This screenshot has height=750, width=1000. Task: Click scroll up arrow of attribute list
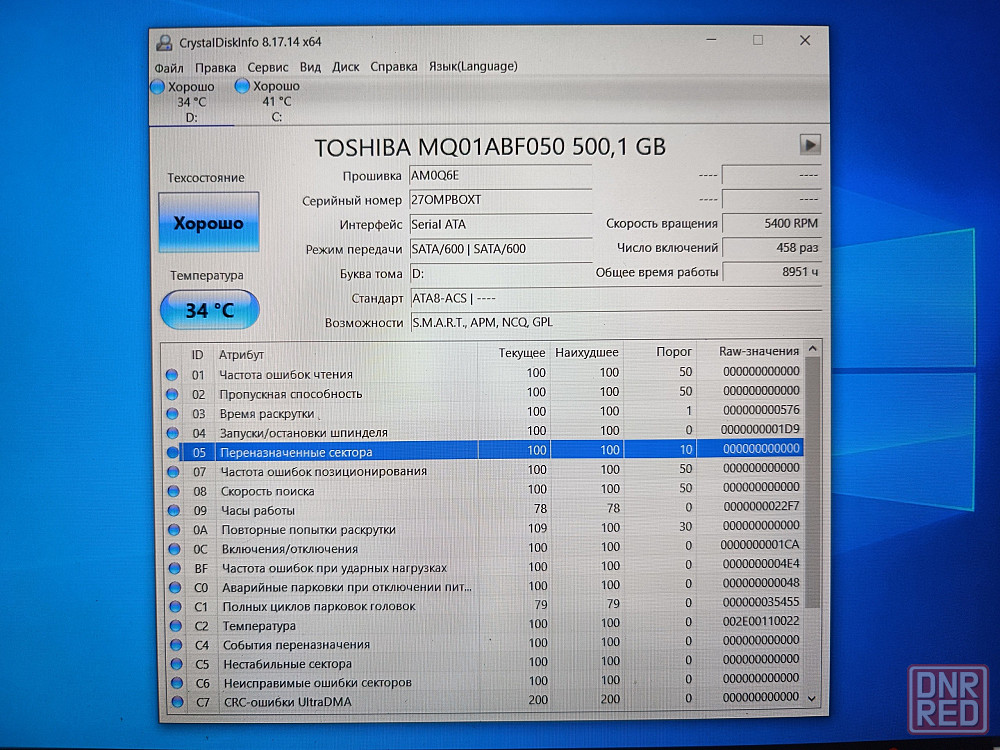[812, 349]
